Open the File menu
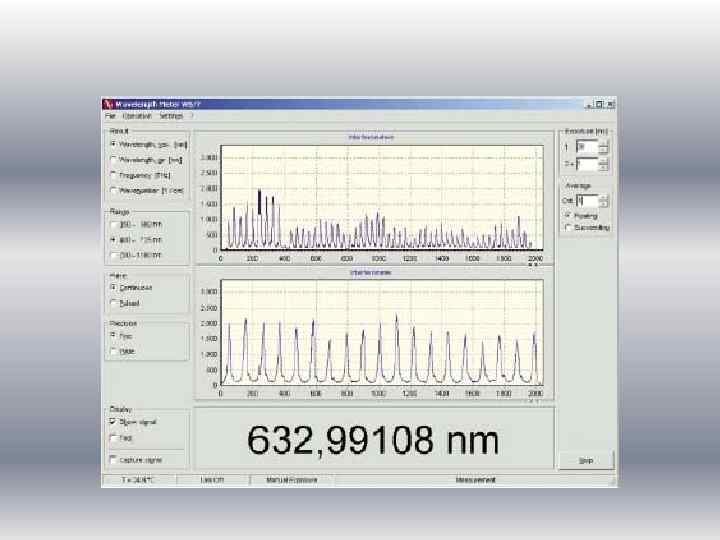 109,116
